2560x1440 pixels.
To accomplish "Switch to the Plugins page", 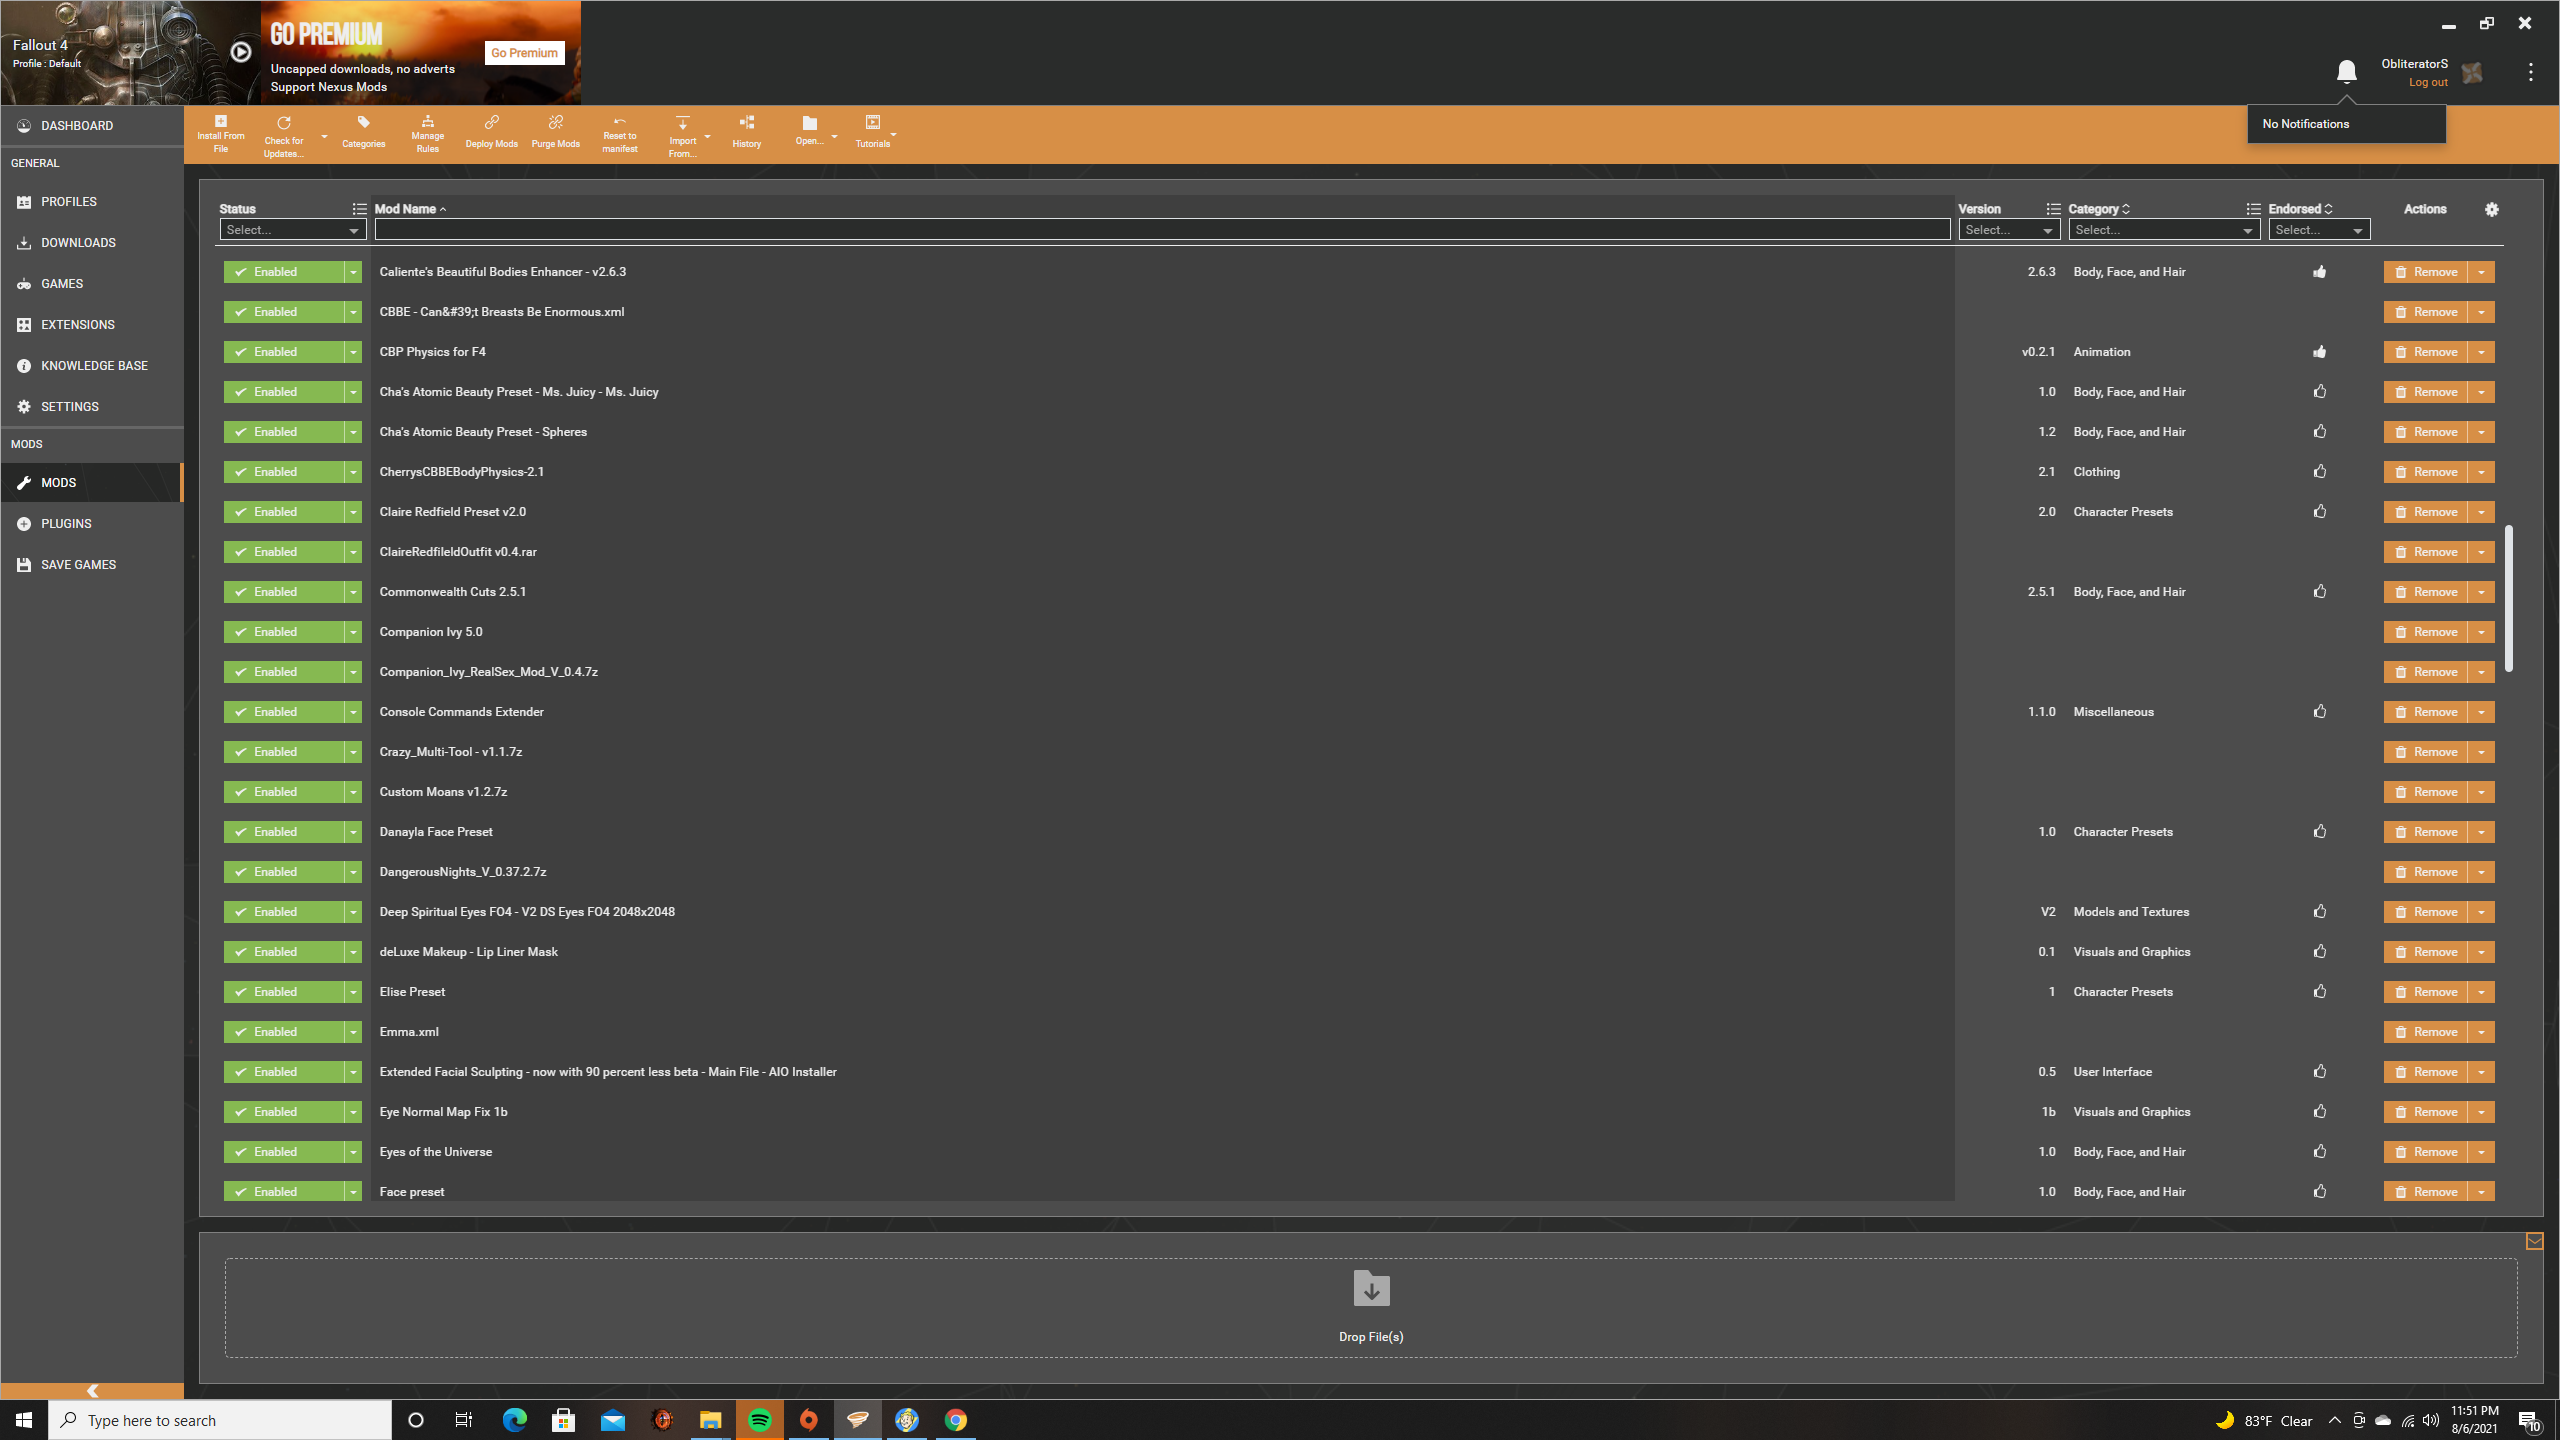I will click(92, 524).
